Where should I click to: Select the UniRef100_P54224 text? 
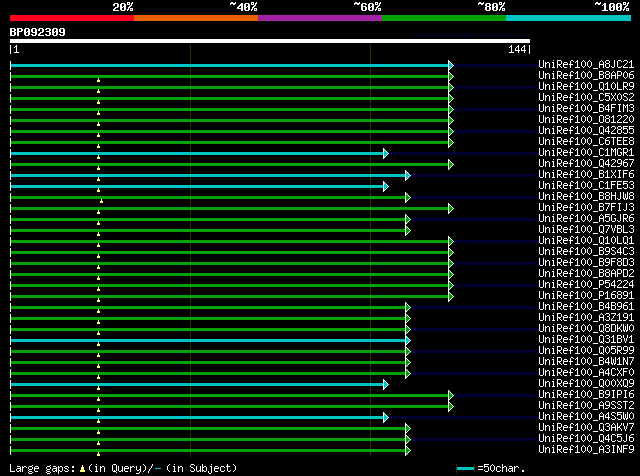(586, 285)
